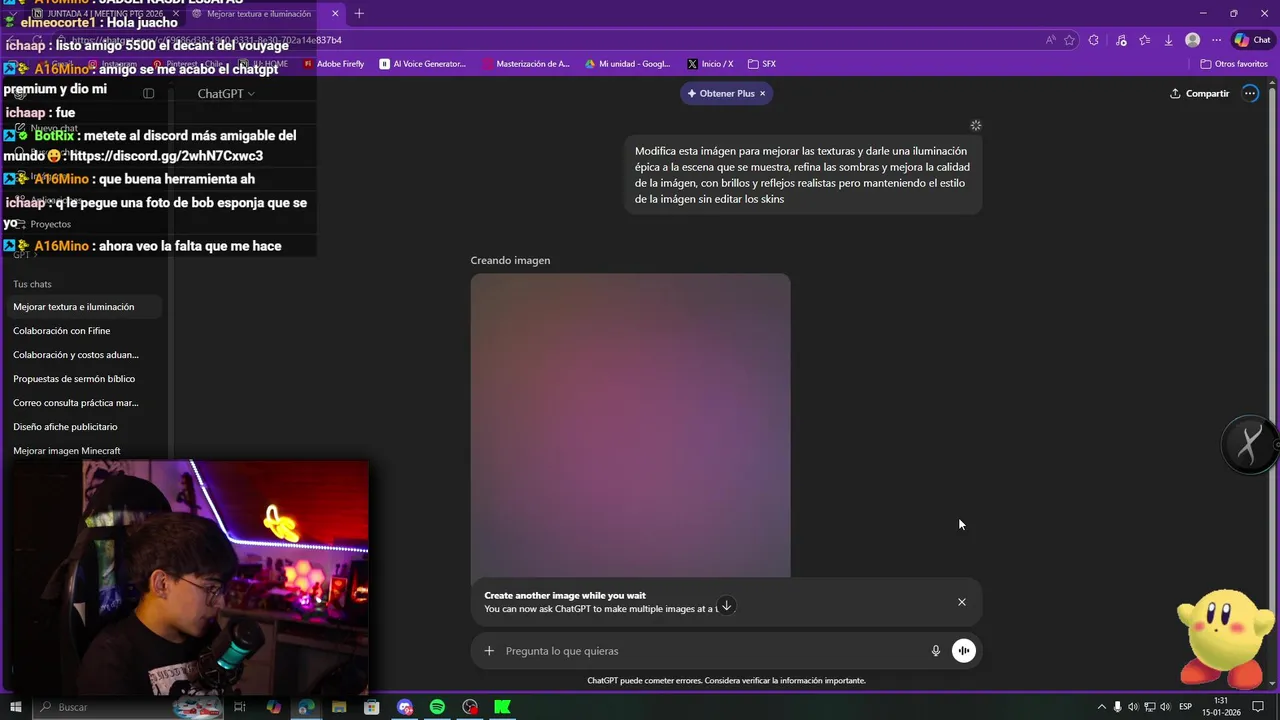Open the 'Mi unidad - Googl...' bookmark
Viewport: 1280px width, 720px height.
pos(627,64)
